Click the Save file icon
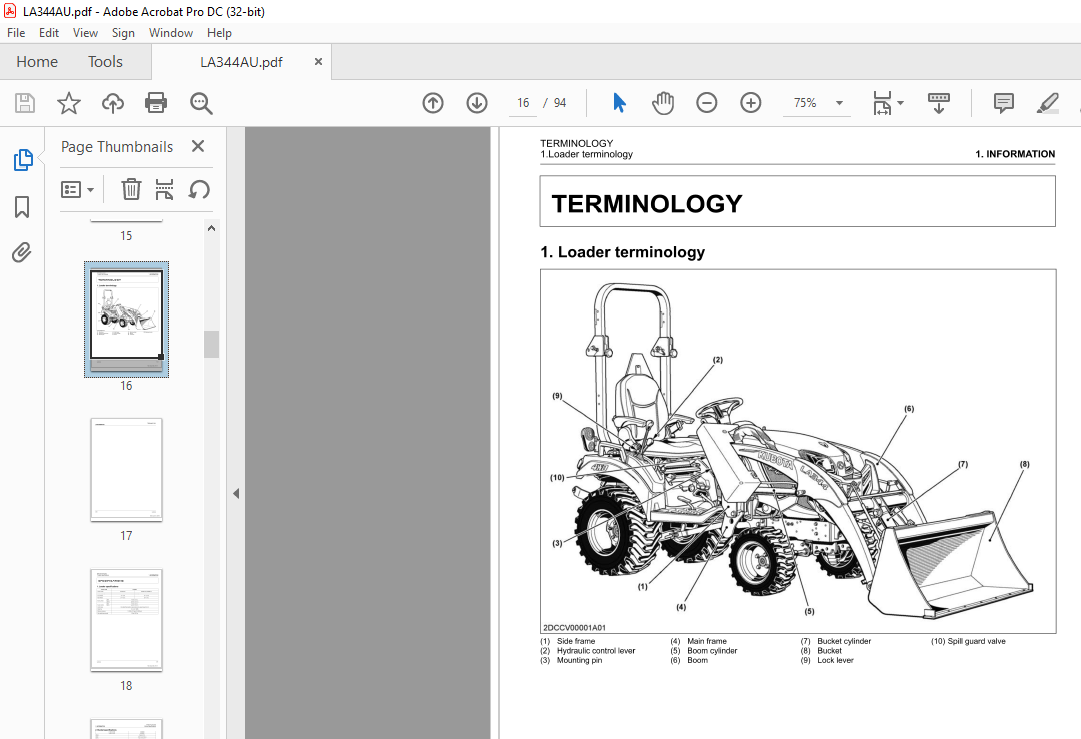 point(25,103)
